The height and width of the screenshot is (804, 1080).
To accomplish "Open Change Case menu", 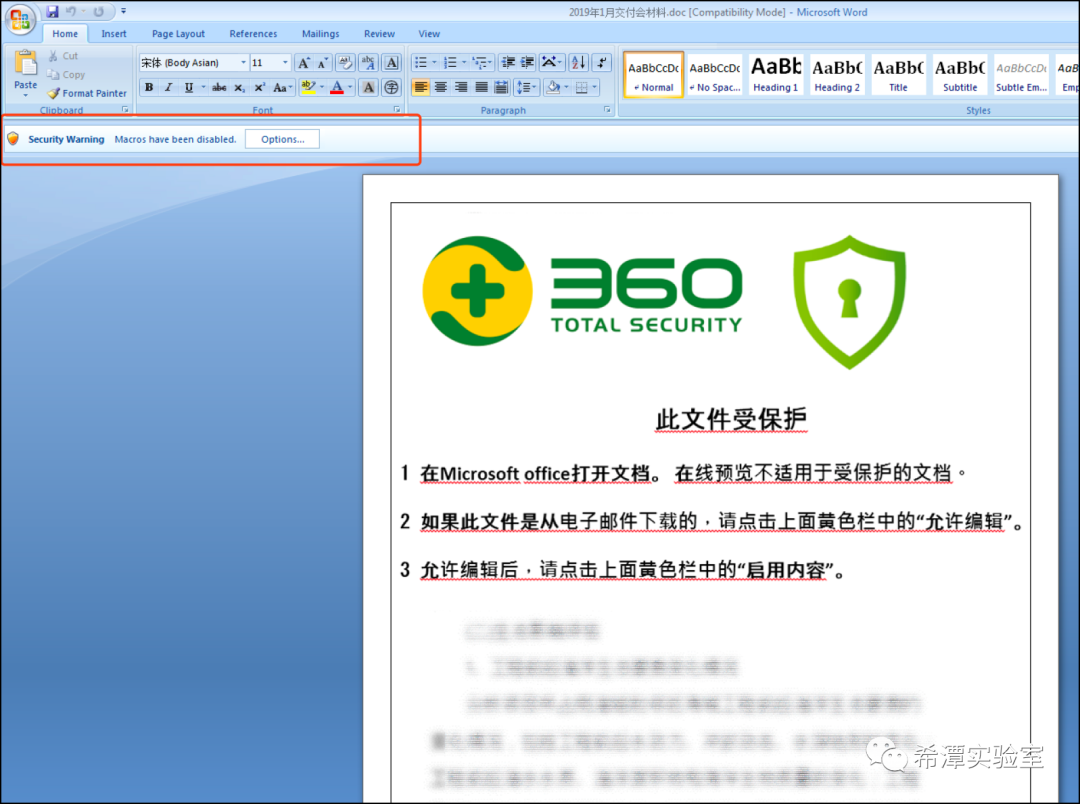I will click(282, 87).
